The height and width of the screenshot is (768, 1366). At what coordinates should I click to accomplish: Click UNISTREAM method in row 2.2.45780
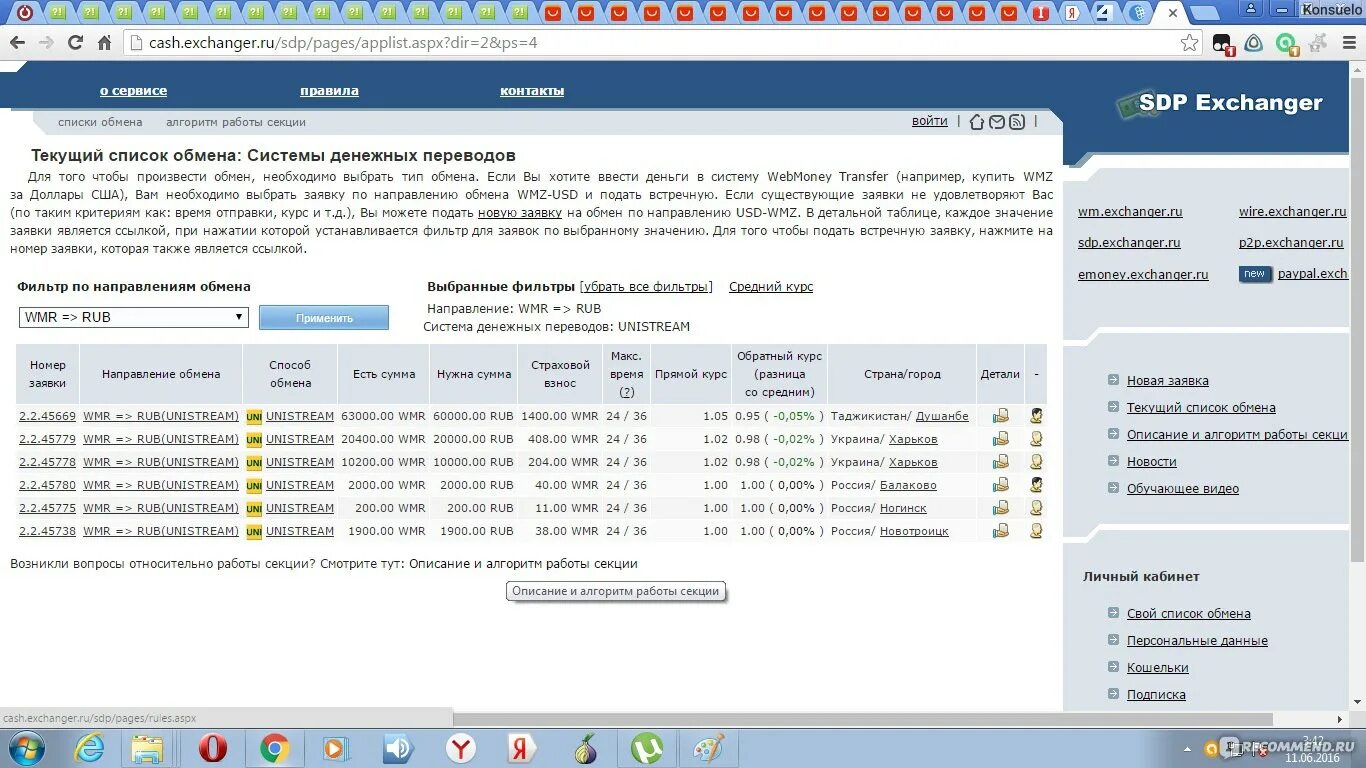tap(300, 485)
